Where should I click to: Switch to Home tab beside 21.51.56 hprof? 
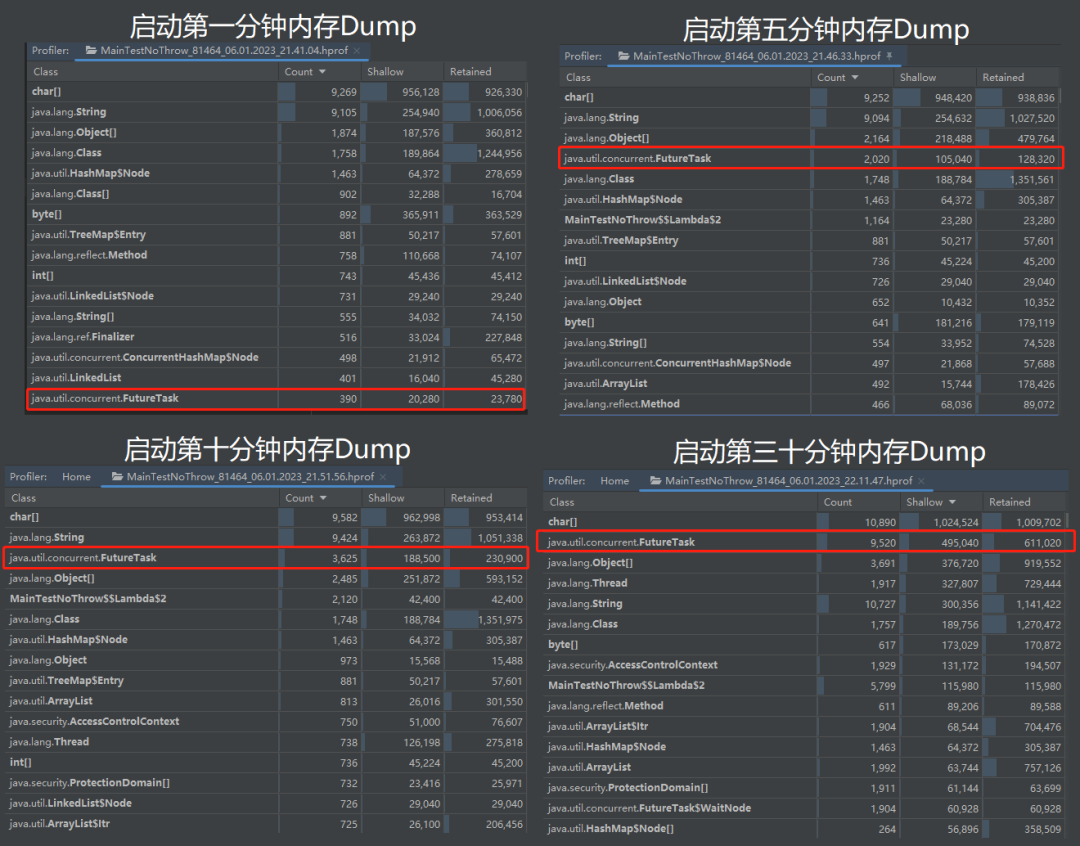coord(76,477)
